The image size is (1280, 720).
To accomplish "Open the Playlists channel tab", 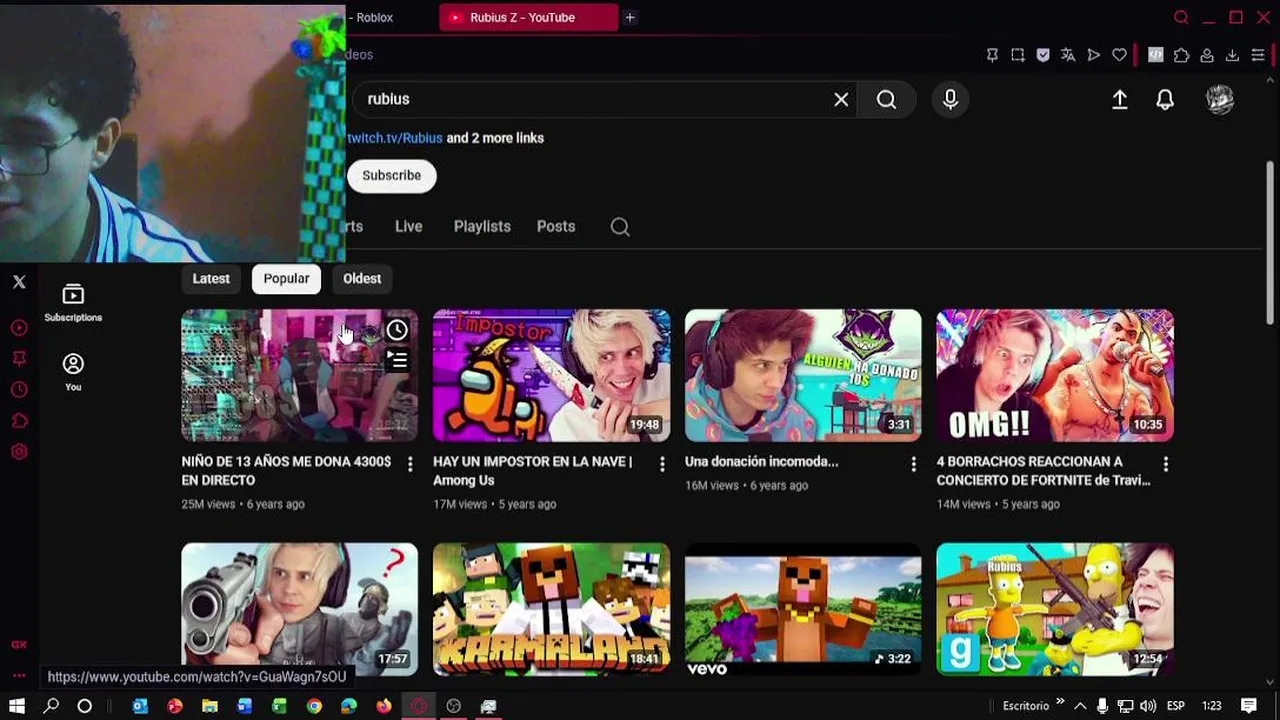I will pos(482,227).
